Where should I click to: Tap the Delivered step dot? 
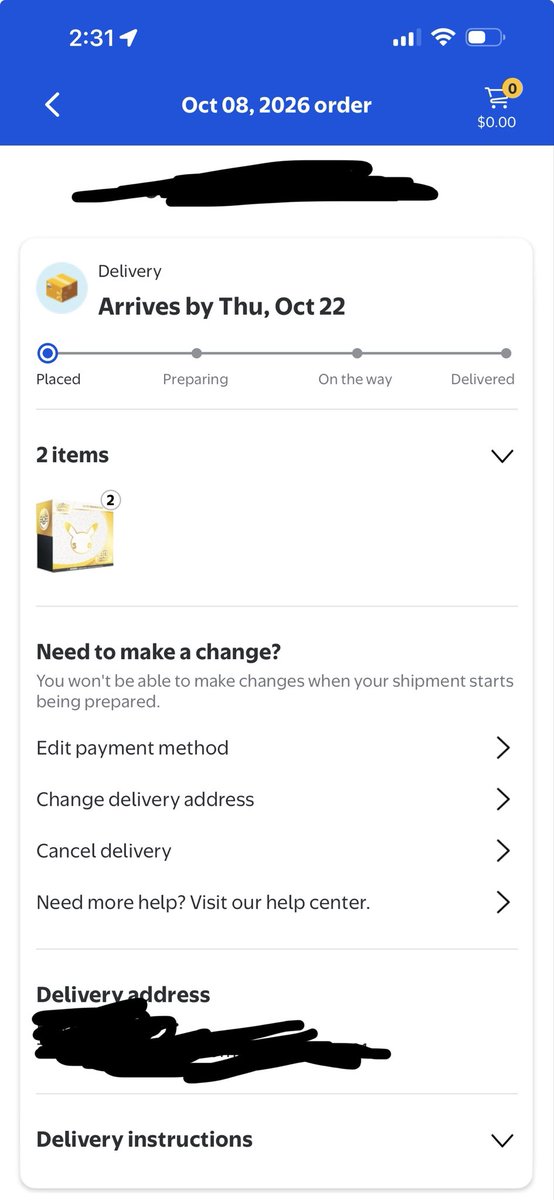click(x=506, y=353)
